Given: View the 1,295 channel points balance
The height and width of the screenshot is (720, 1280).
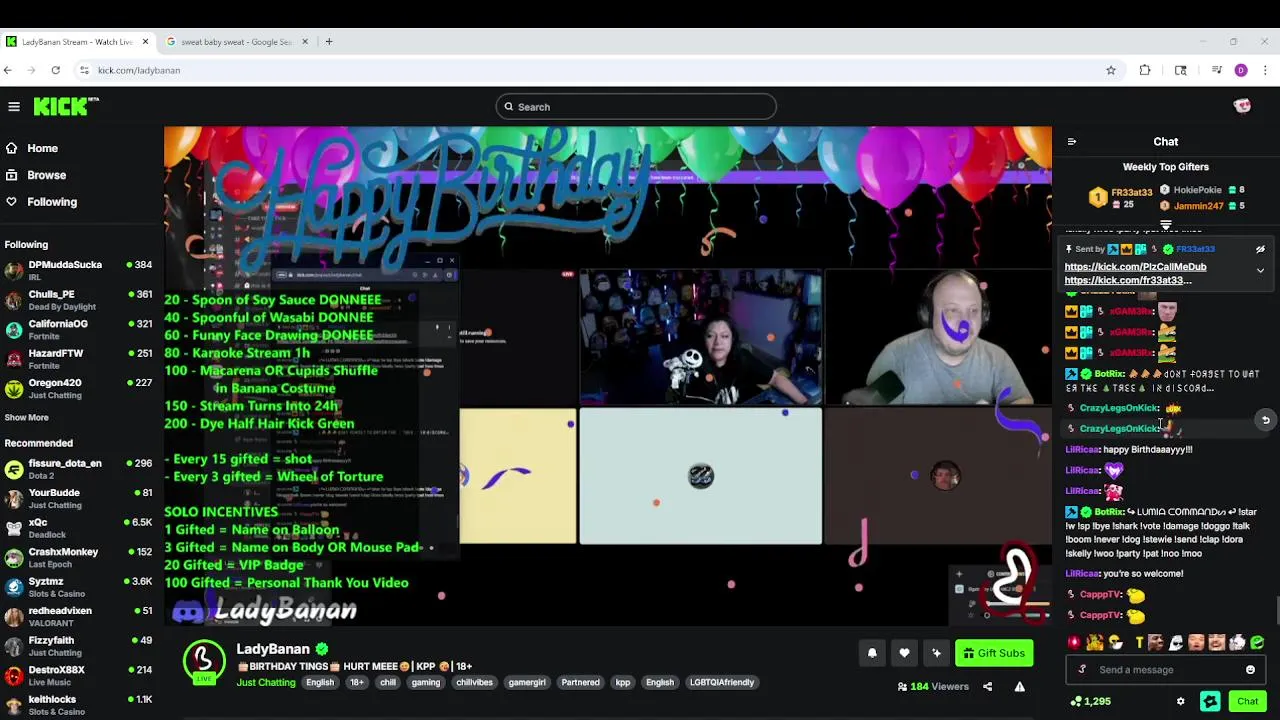Looking at the screenshot, I should 1090,701.
